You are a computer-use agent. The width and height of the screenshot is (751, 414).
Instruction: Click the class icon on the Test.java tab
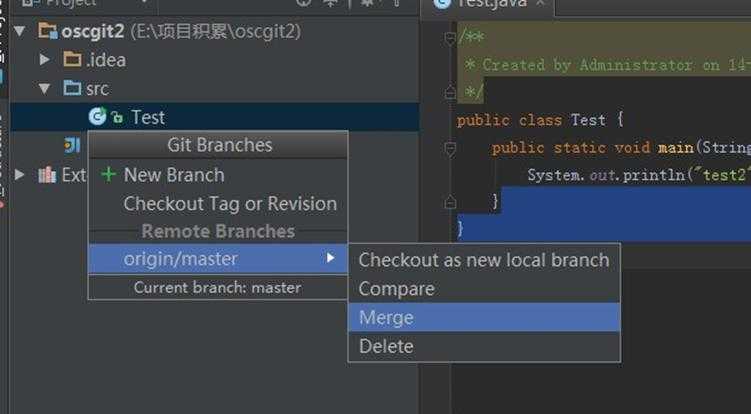point(442,4)
